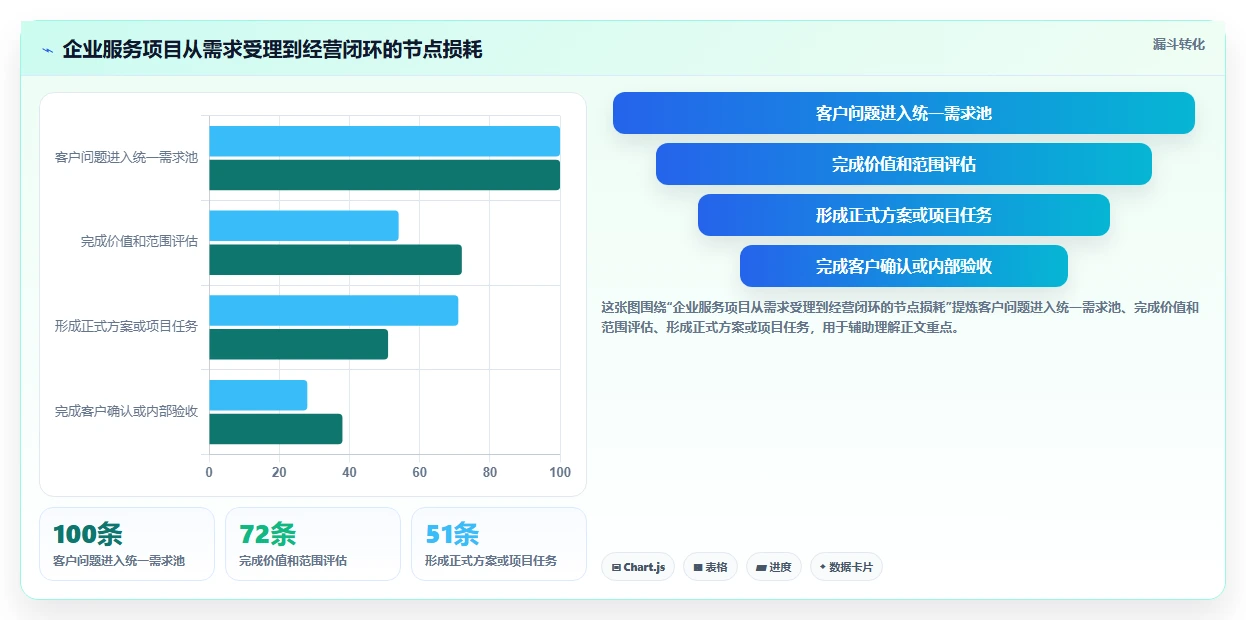Select the 完成客户确认或内部验收 funnel stage
This screenshot has height=620, width=1246.
[x=903, y=266]
